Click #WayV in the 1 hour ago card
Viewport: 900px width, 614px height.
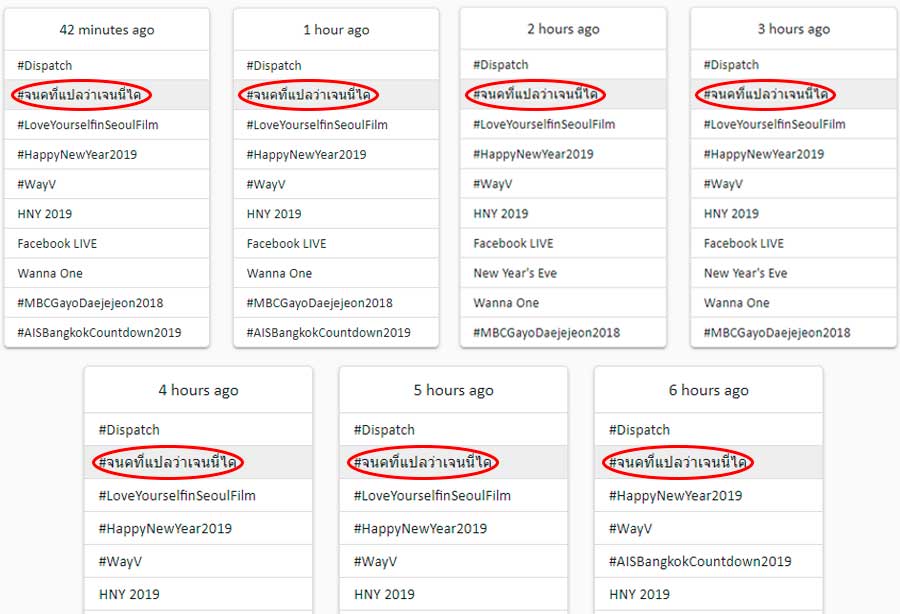(266, 184)
